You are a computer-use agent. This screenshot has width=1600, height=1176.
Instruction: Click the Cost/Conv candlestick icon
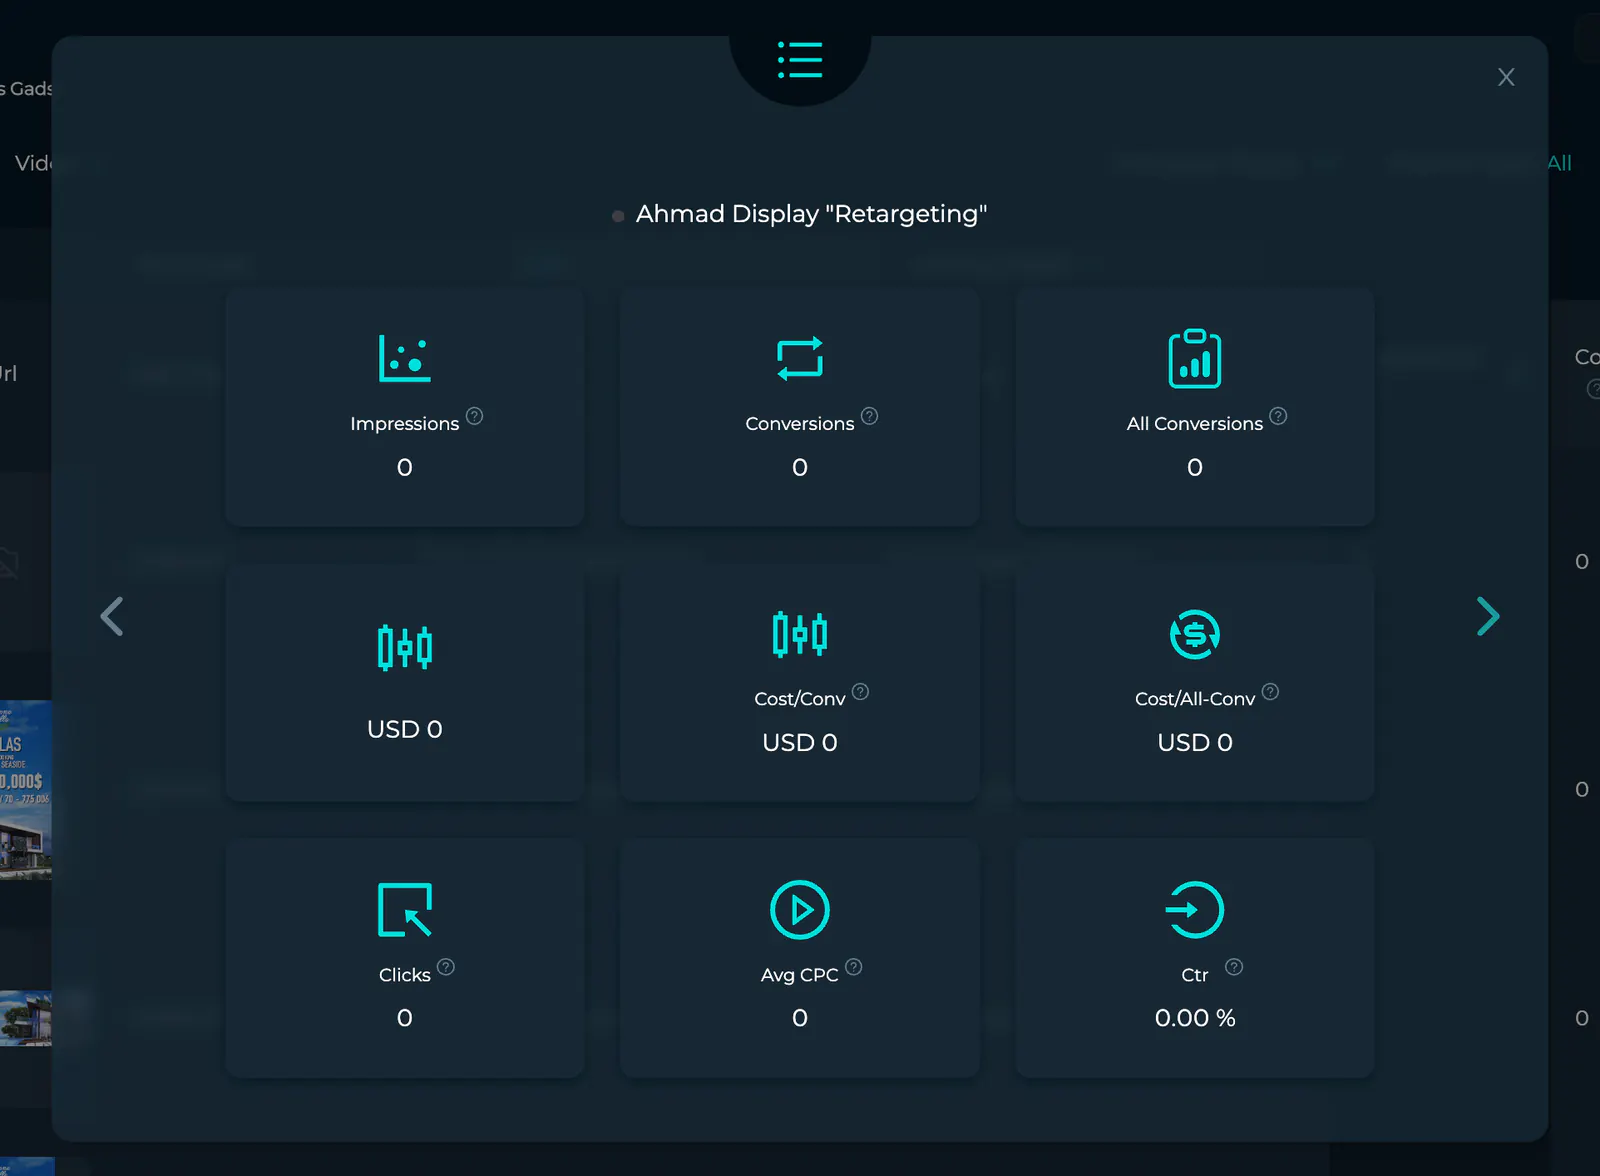[800, 634]
